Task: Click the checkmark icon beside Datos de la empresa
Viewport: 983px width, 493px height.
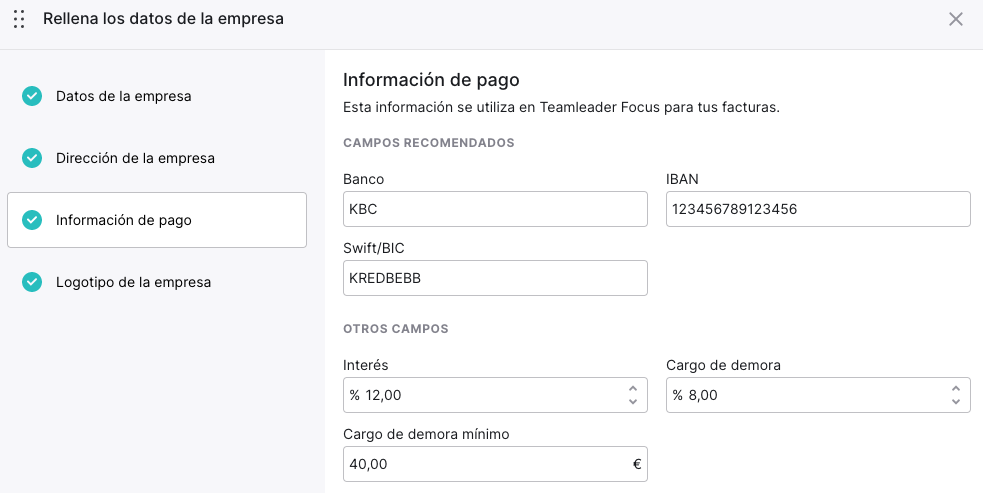Action: coord(32,96)
